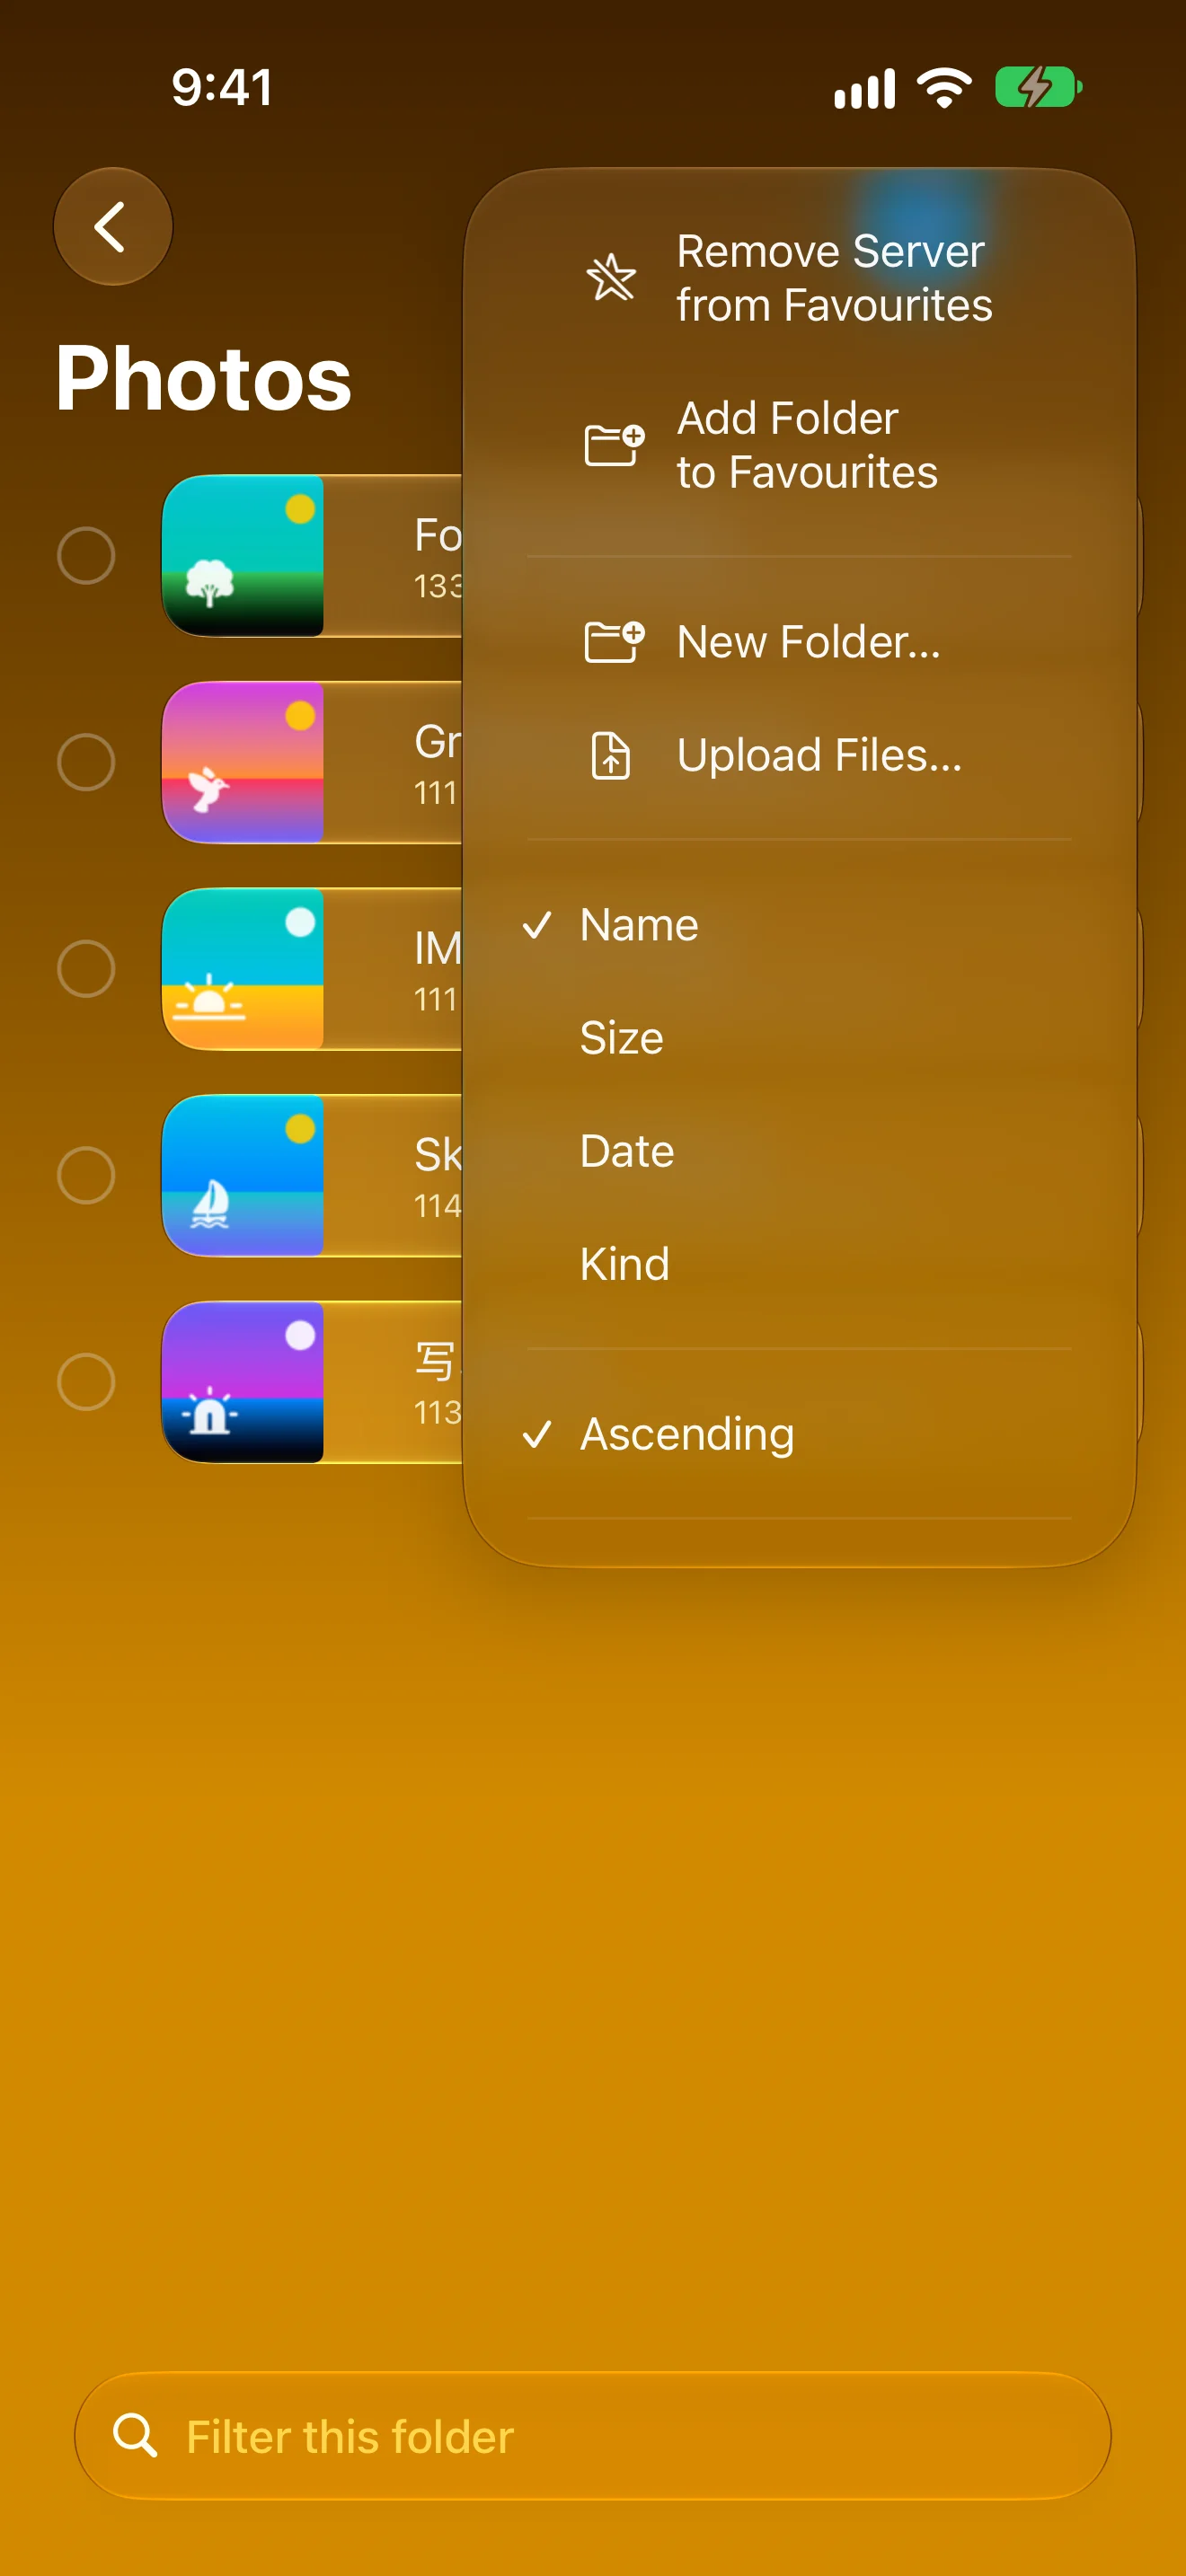The width and height of the screenshot is (1186, 2576).
Task: Click the Upload Files document icon
Action: tap(611, 755)
